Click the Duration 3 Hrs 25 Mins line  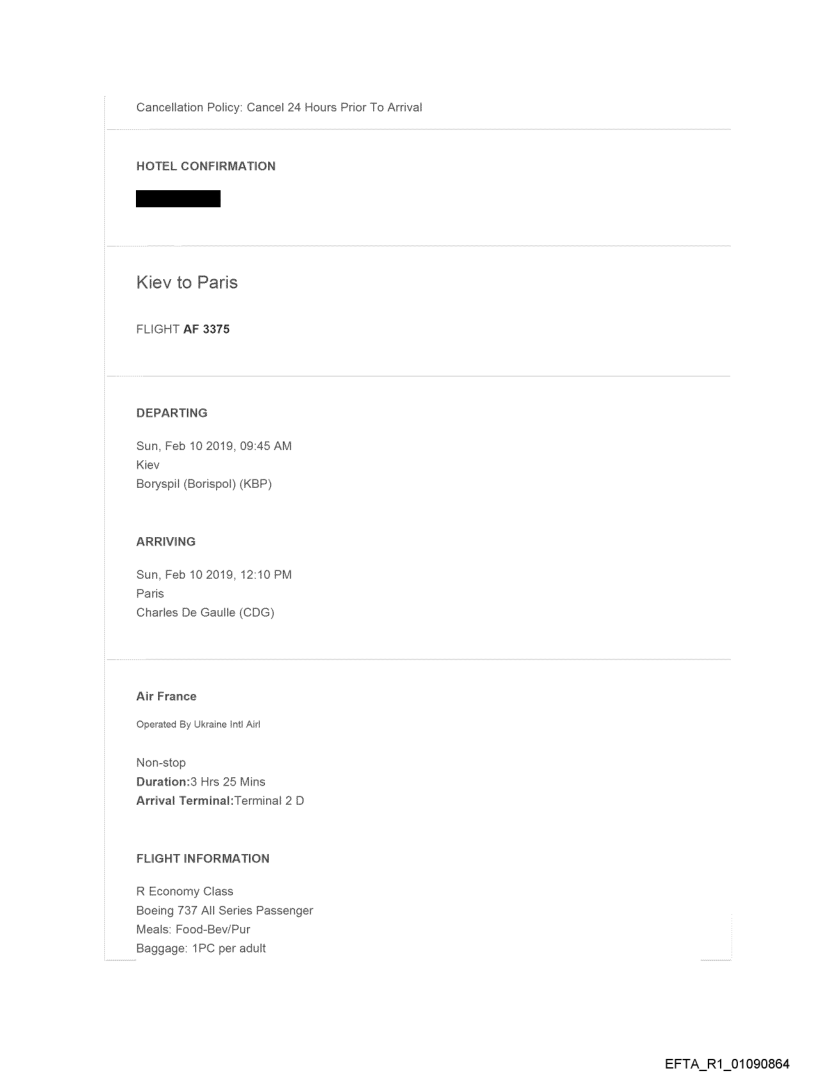201,781
